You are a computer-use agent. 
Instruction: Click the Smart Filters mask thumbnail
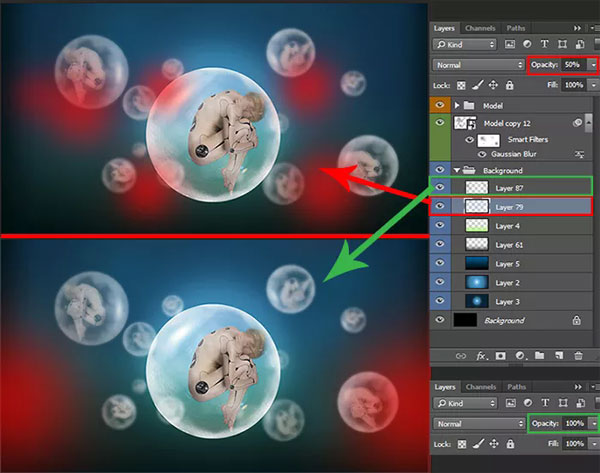(489, 140)
